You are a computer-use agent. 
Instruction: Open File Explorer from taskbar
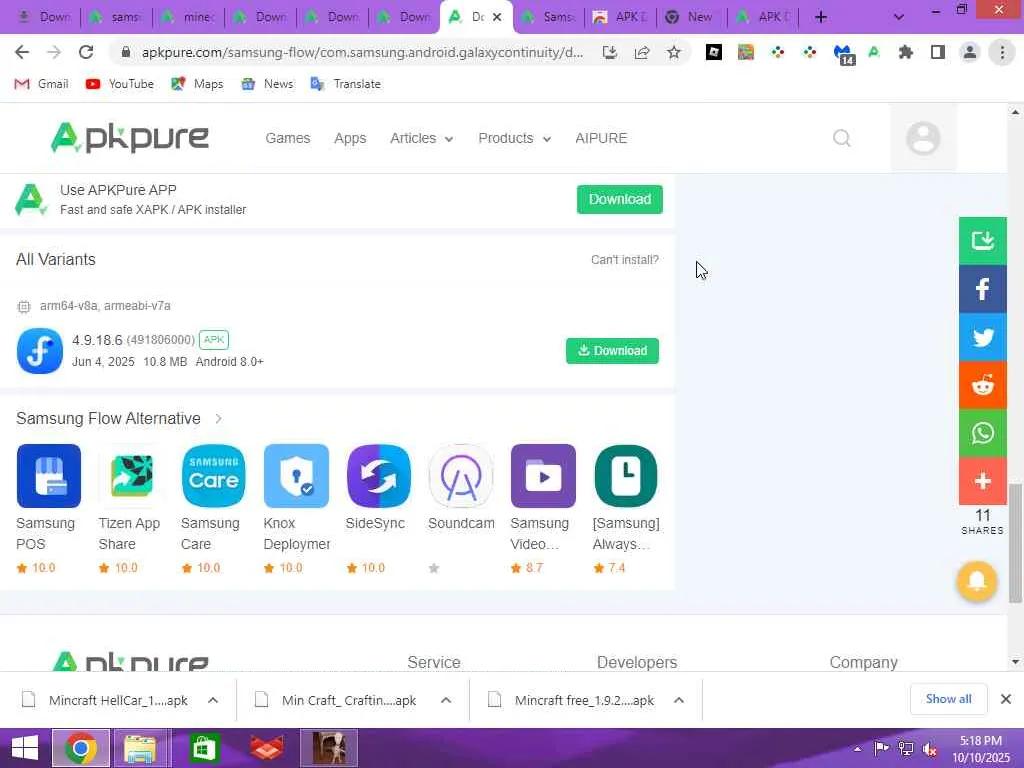[140, 748]
